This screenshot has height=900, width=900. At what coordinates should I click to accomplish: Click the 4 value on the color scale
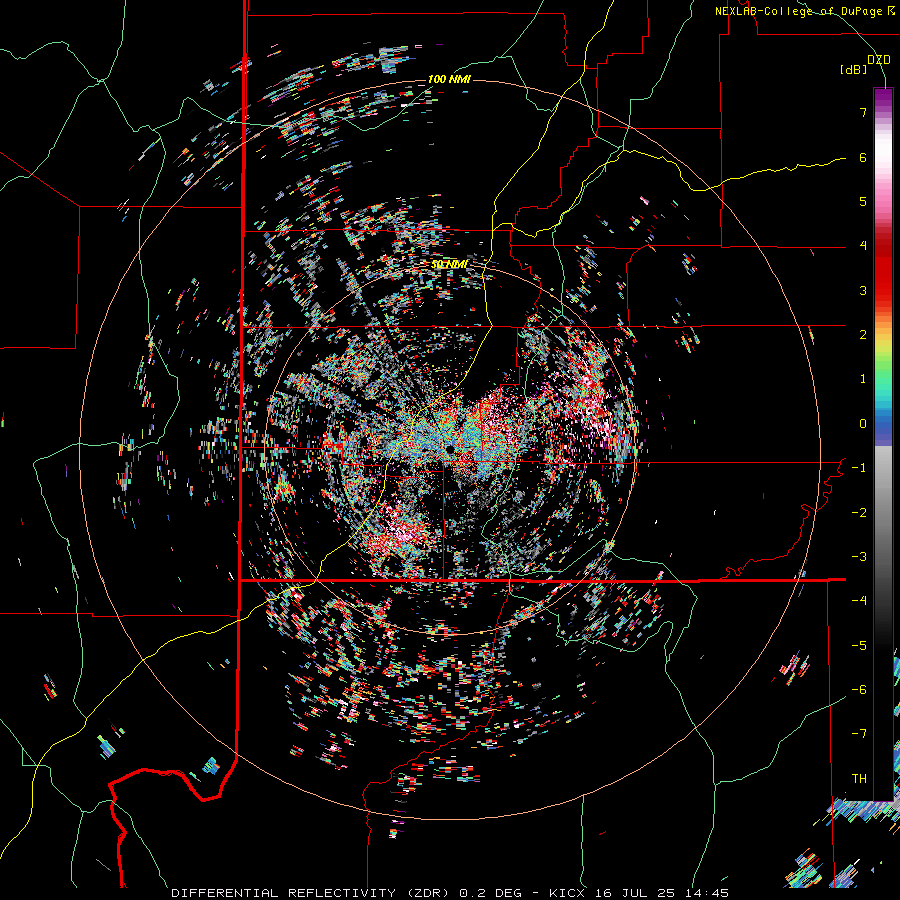tap(863, 246)
